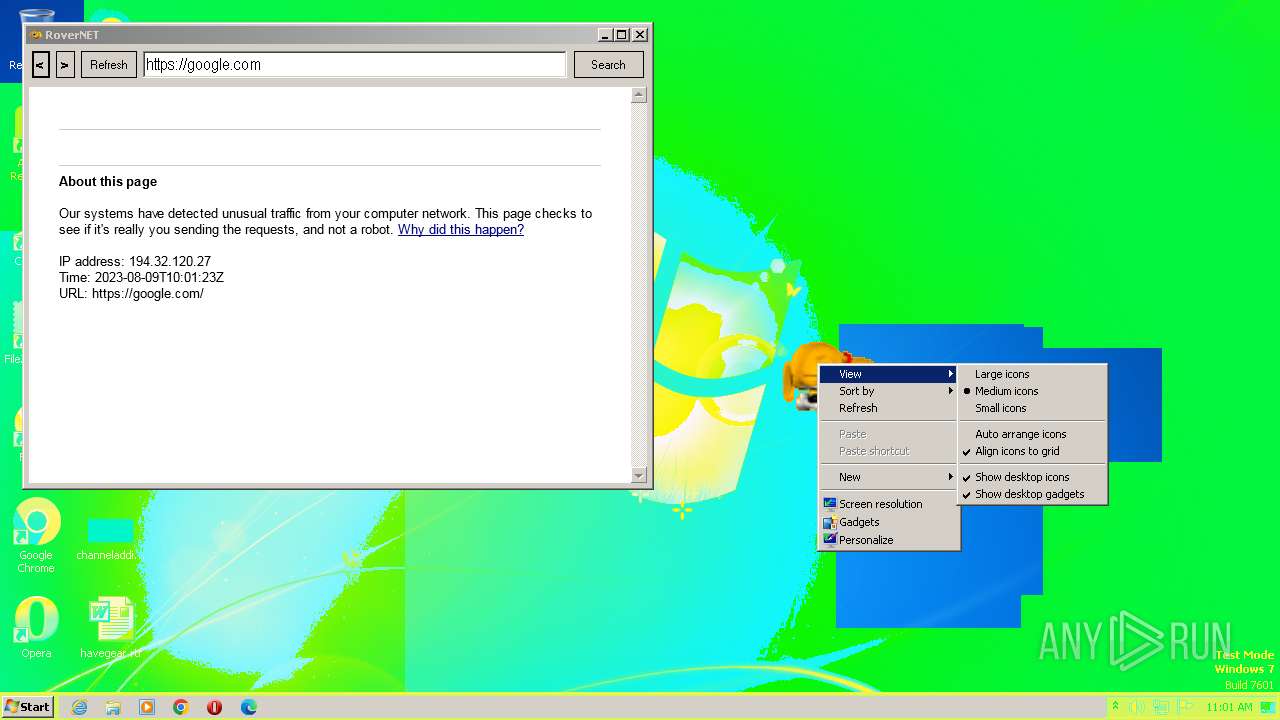Image resolution: width=1280 pixels, height=720 pixels.
Task: Click the Search button in RoverNET
Action: coord(608,65)
